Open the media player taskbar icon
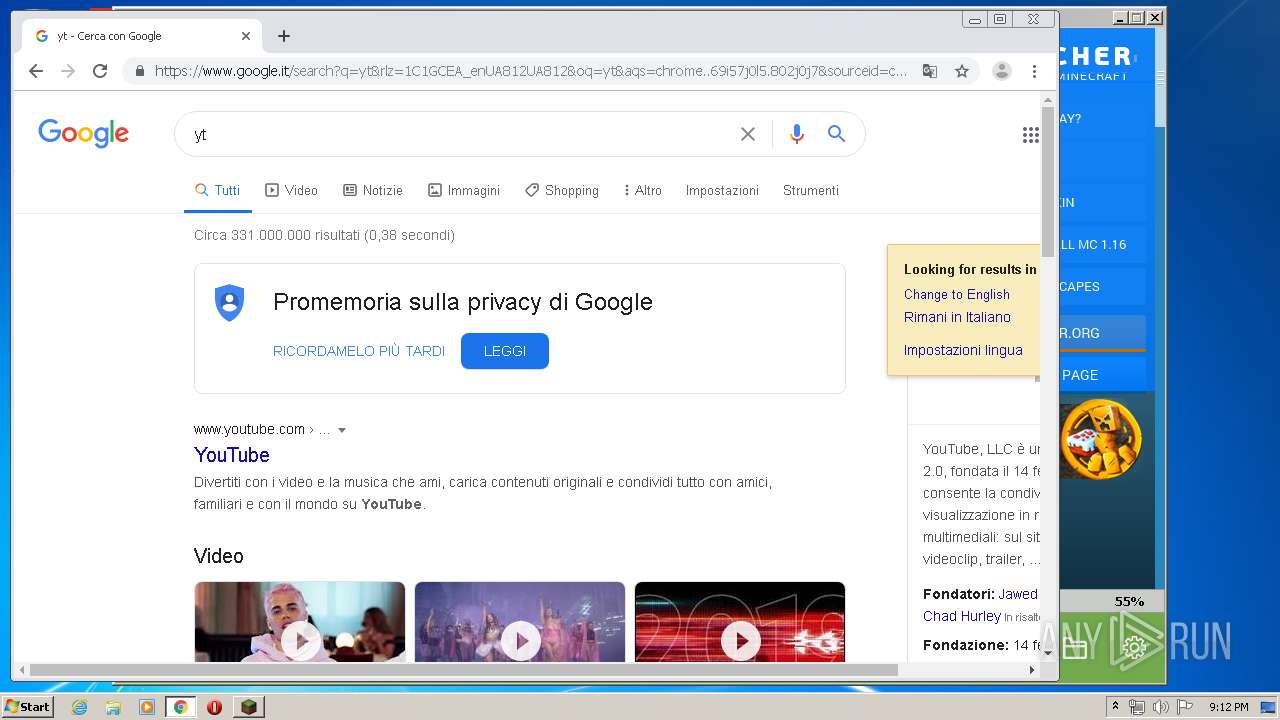1280x720 pixels. pyautogui.click(x=147, y=707)
